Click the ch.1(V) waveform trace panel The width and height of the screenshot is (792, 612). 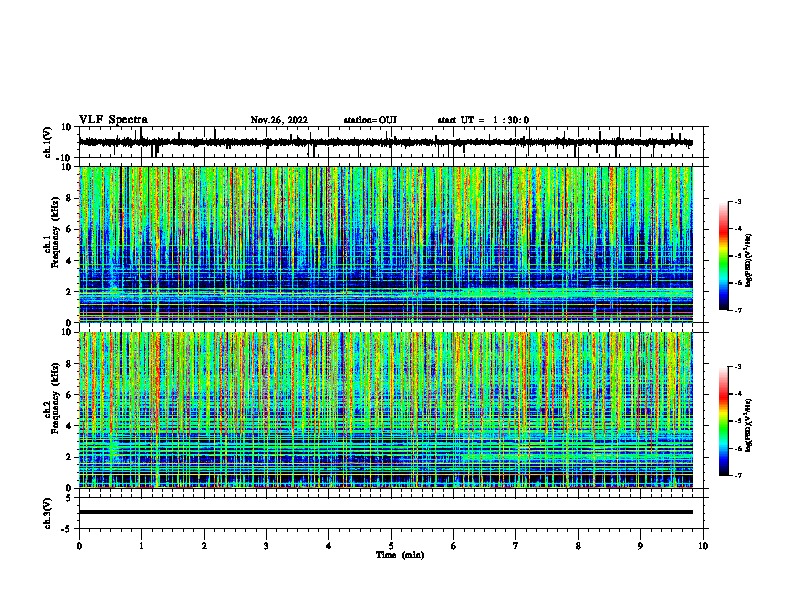(x=391, y=142)
